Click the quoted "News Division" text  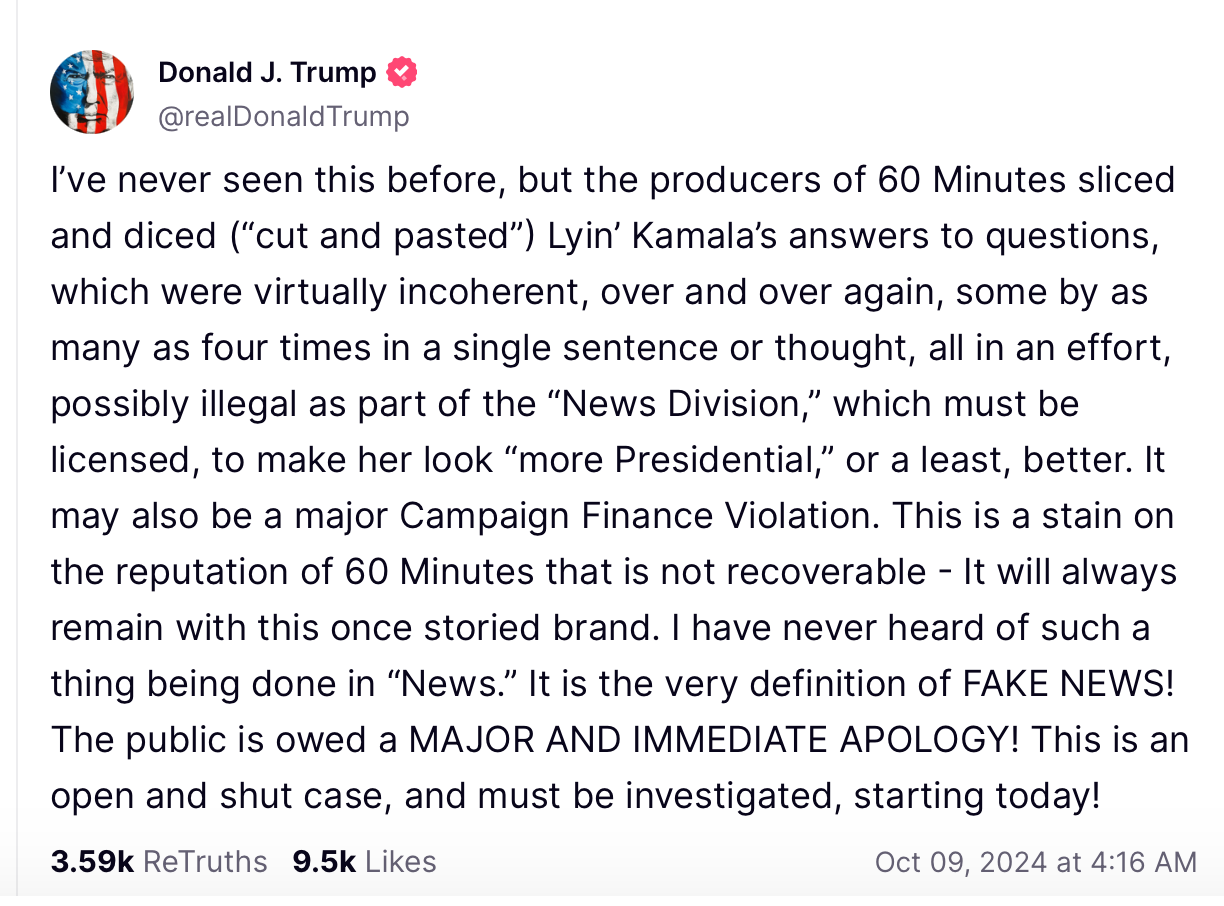tap(687, 404)
